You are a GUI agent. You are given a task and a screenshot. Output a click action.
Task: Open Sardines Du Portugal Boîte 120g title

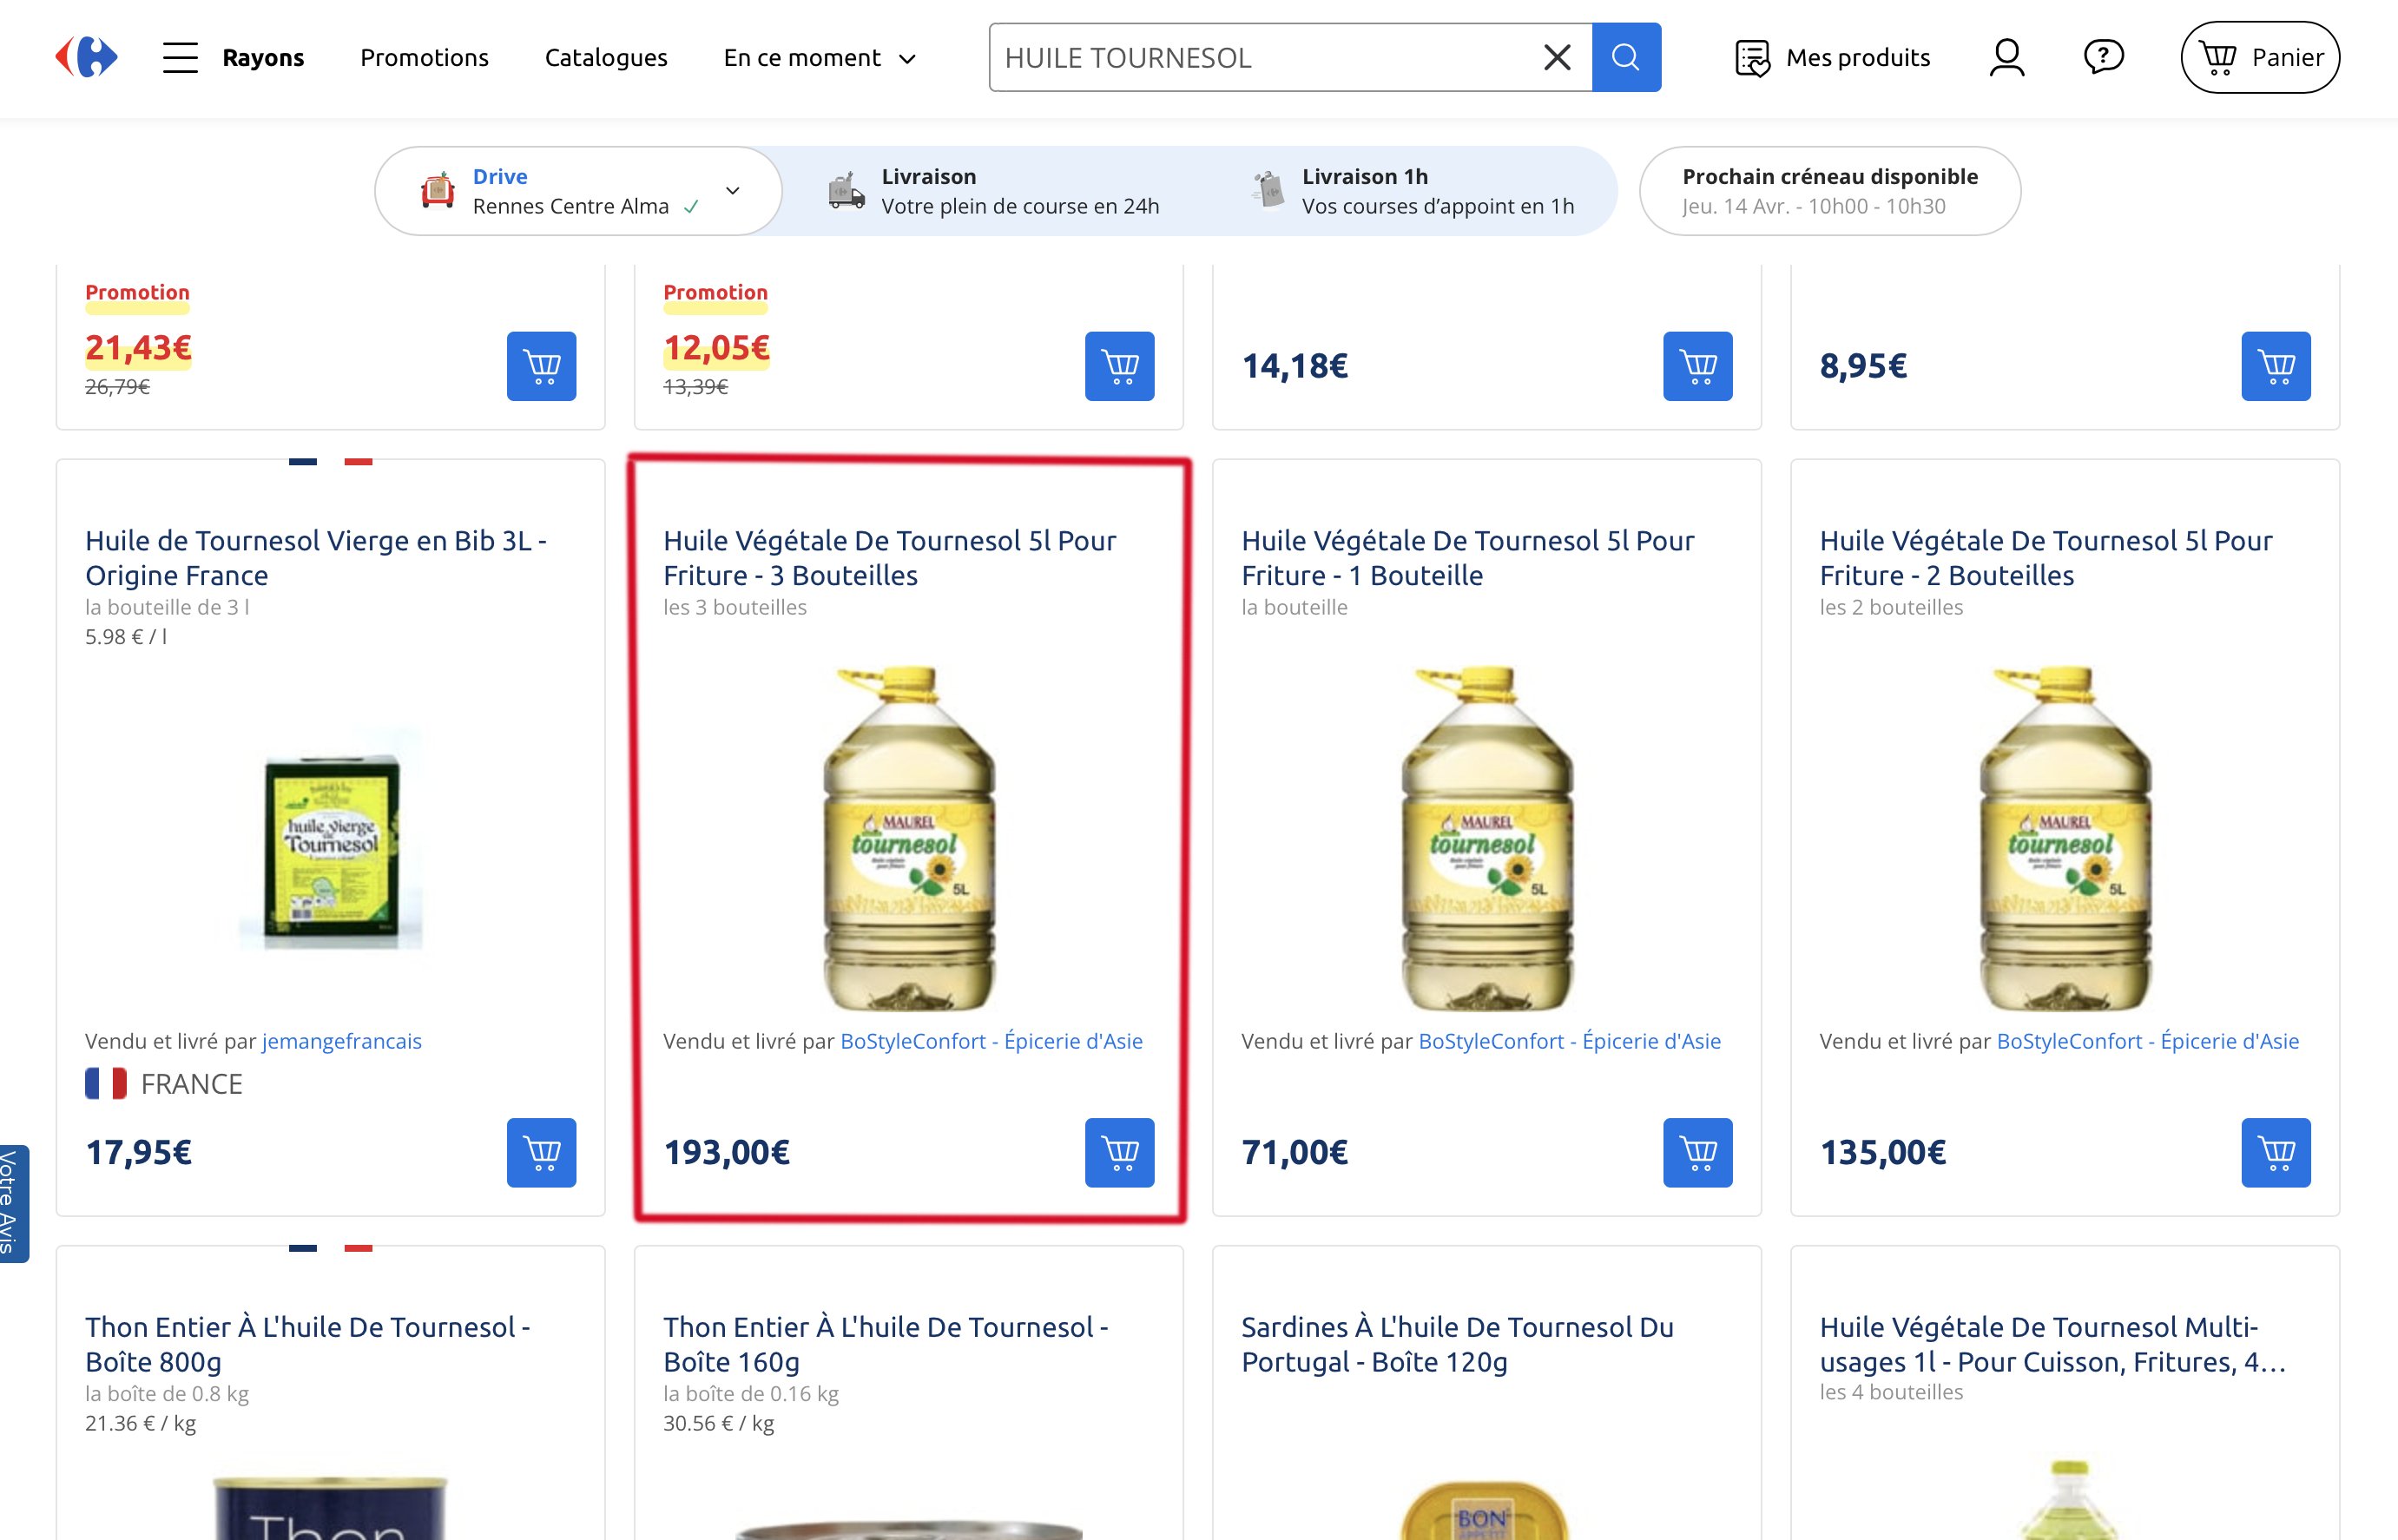pos(1457,1344)
